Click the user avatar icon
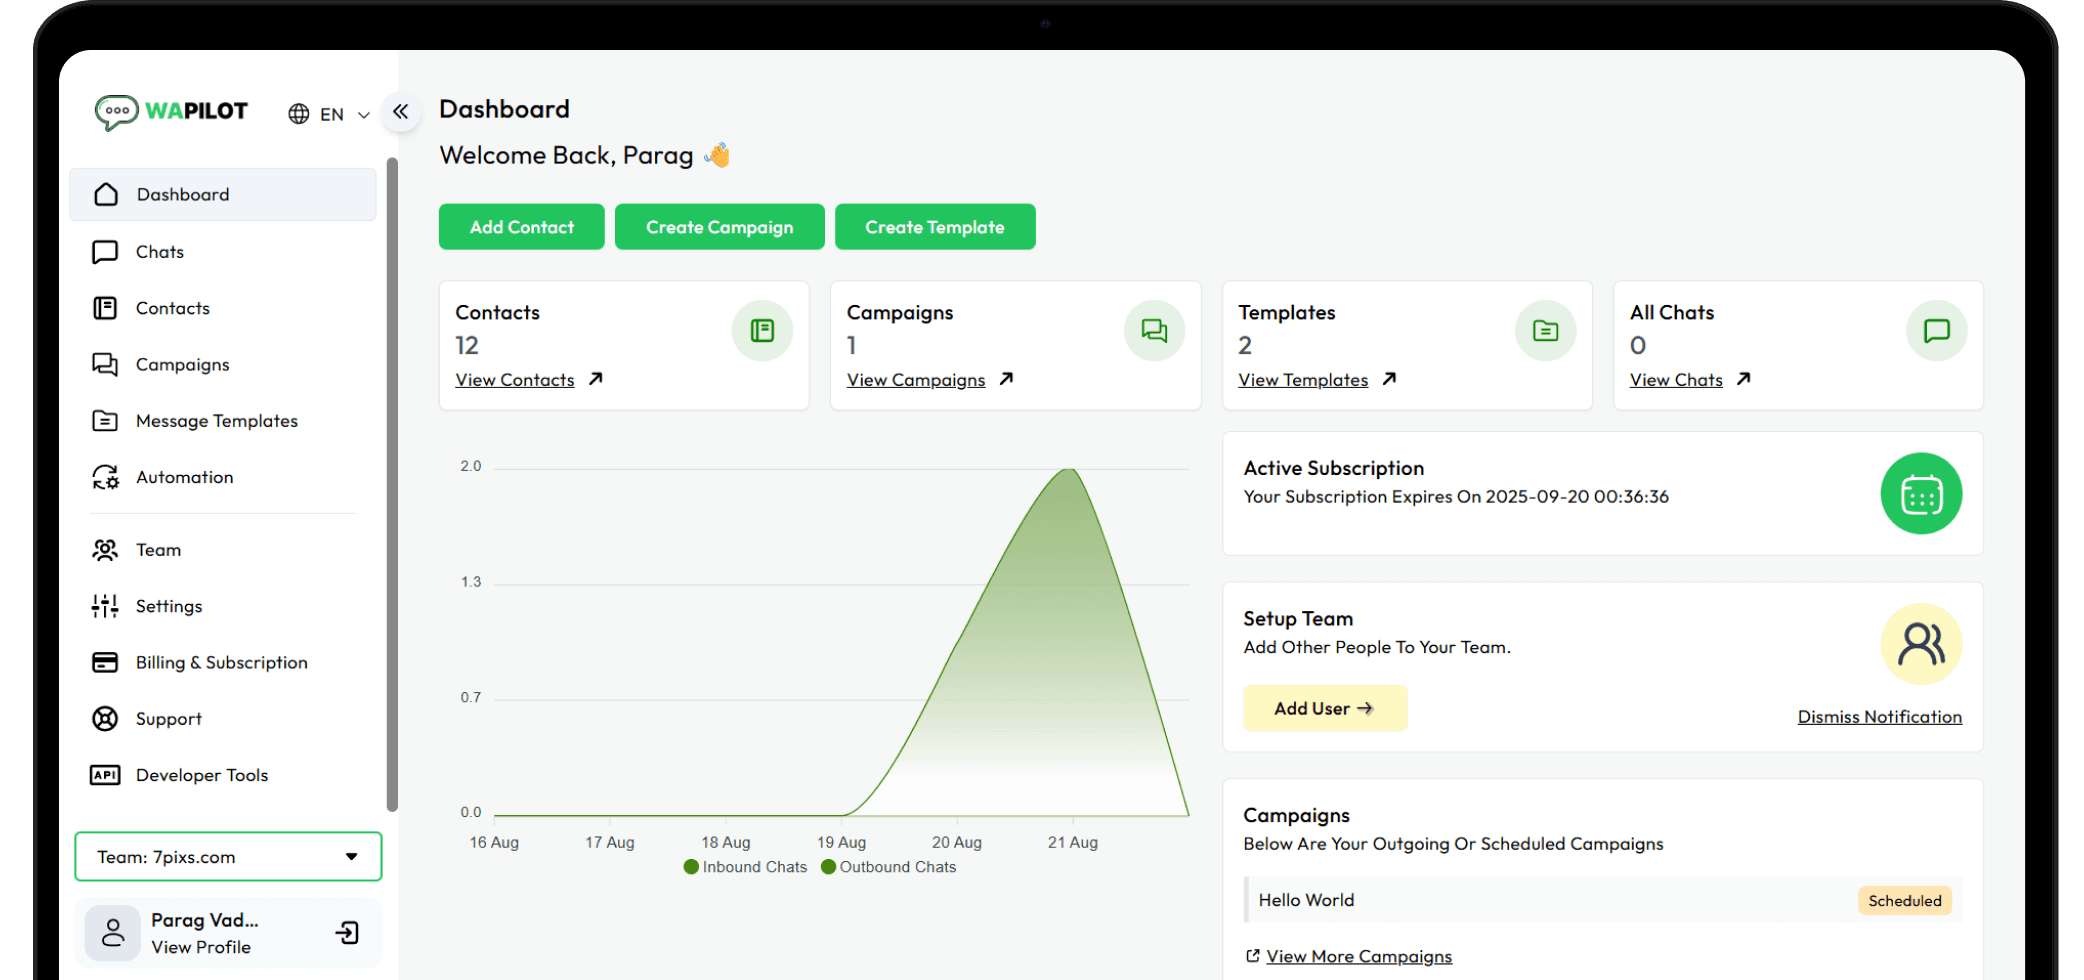This screenshot has width=2084, height=980. (113, 933)
